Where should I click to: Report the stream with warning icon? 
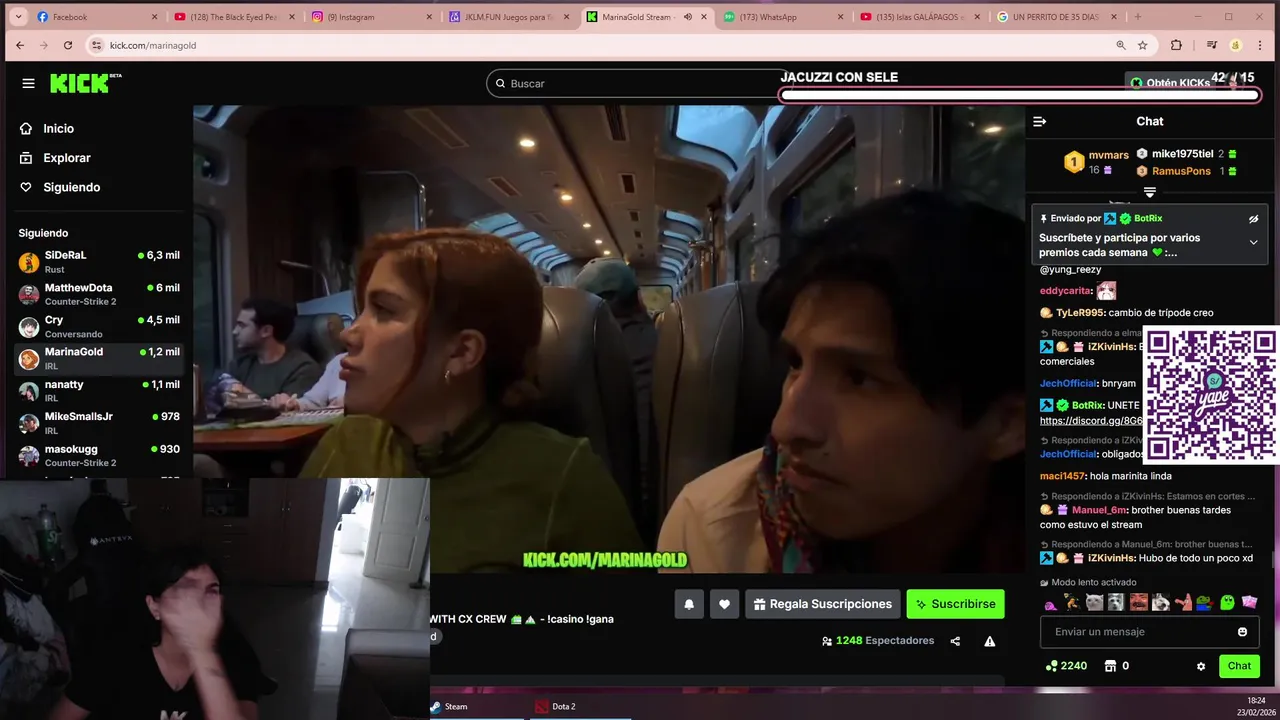click(989, 641)
